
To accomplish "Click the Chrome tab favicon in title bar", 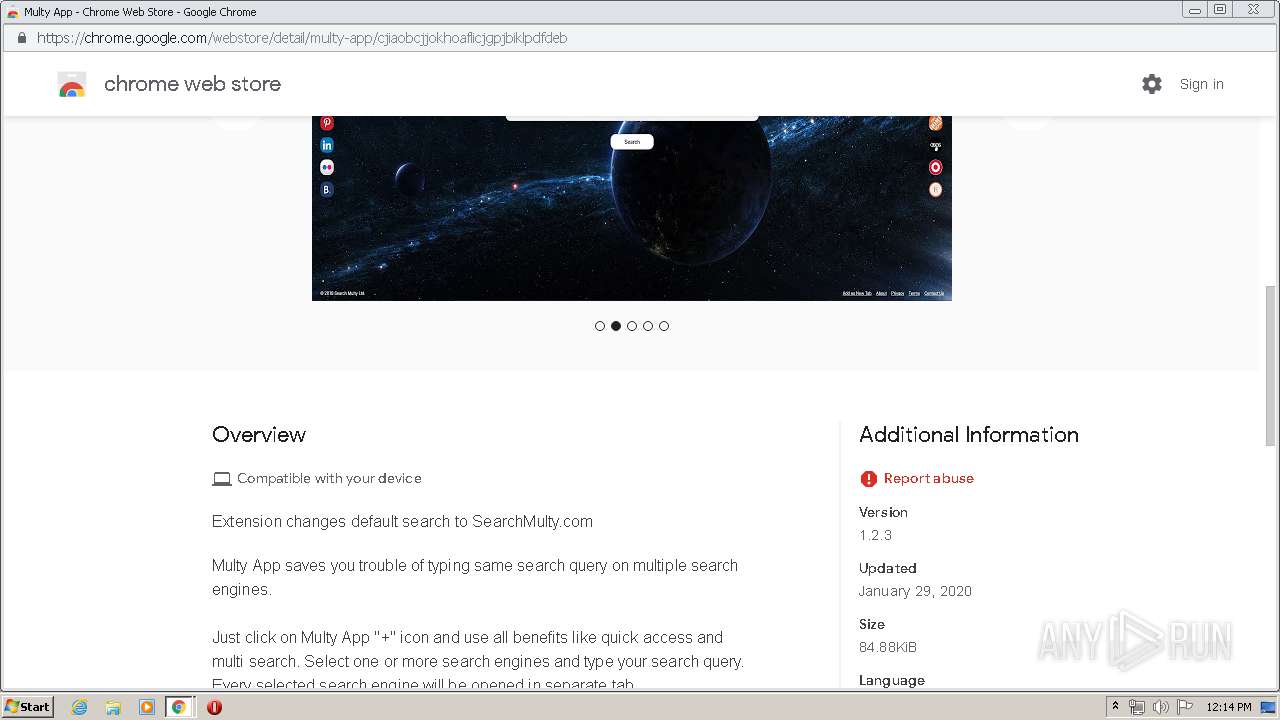I will point(12,12).
